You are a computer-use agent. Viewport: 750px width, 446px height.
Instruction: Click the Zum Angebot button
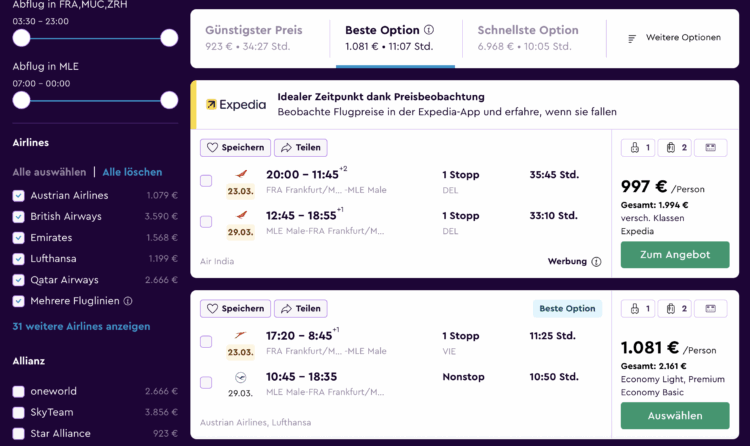[675, 255]
